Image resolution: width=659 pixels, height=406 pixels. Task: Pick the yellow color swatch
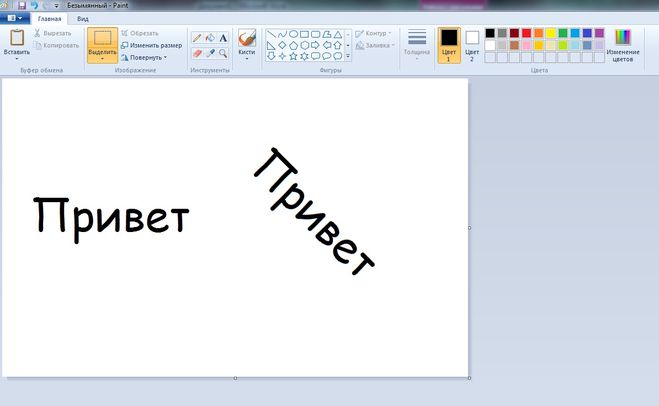[551, 33]
